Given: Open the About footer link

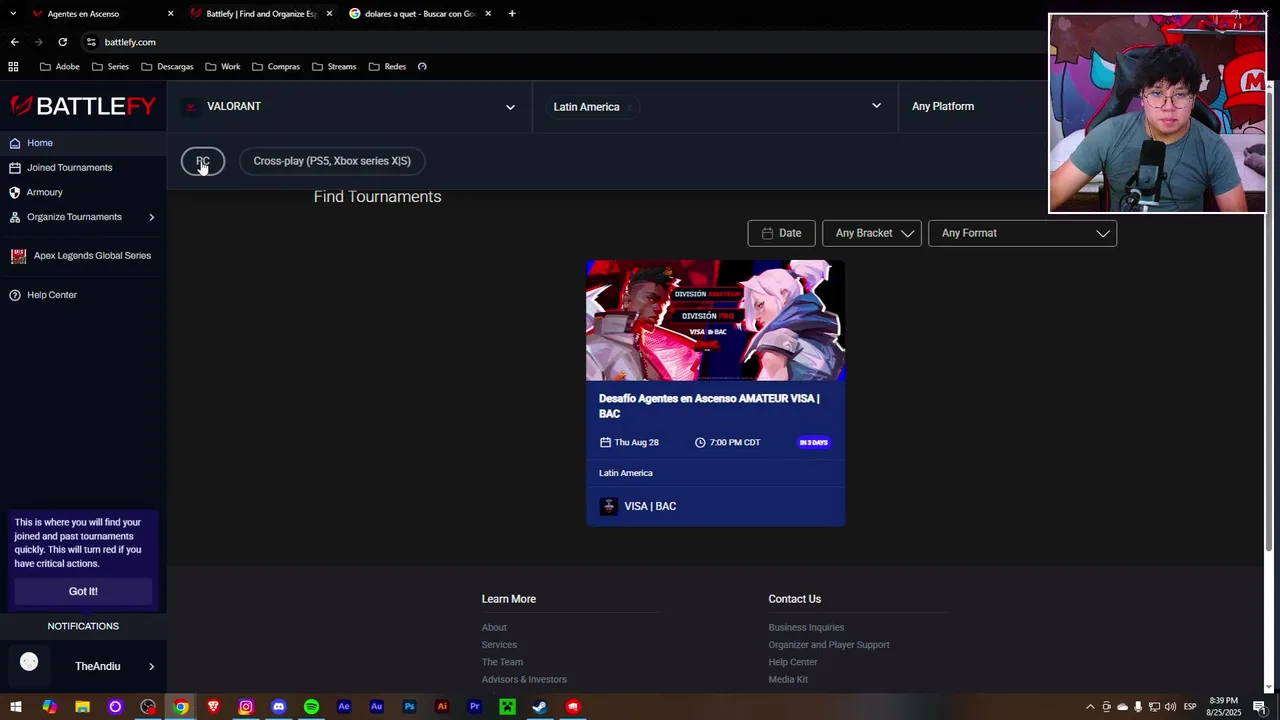Looking at the screenshot, I should (x=494, y=628).
